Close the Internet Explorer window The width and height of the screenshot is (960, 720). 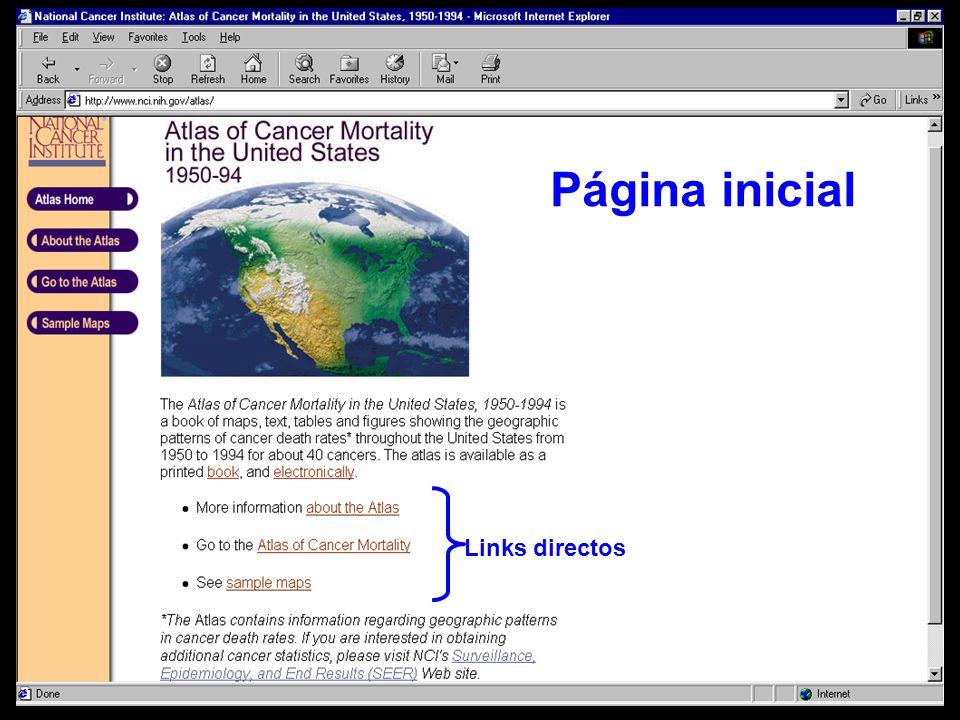[934, 17]
